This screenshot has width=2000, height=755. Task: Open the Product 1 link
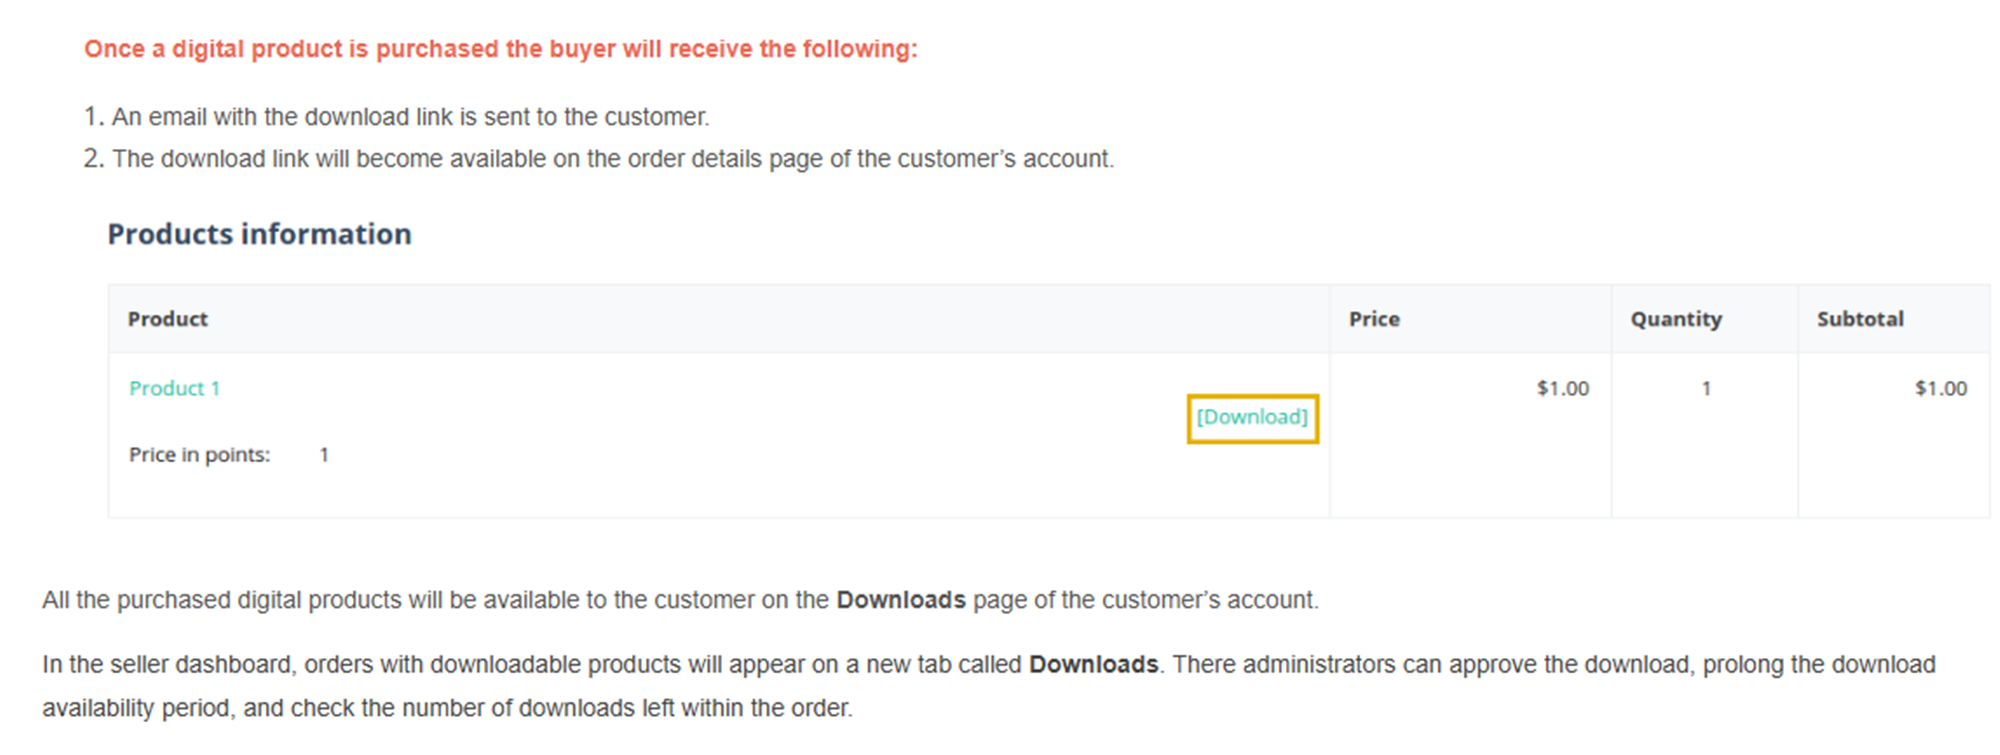174,388
